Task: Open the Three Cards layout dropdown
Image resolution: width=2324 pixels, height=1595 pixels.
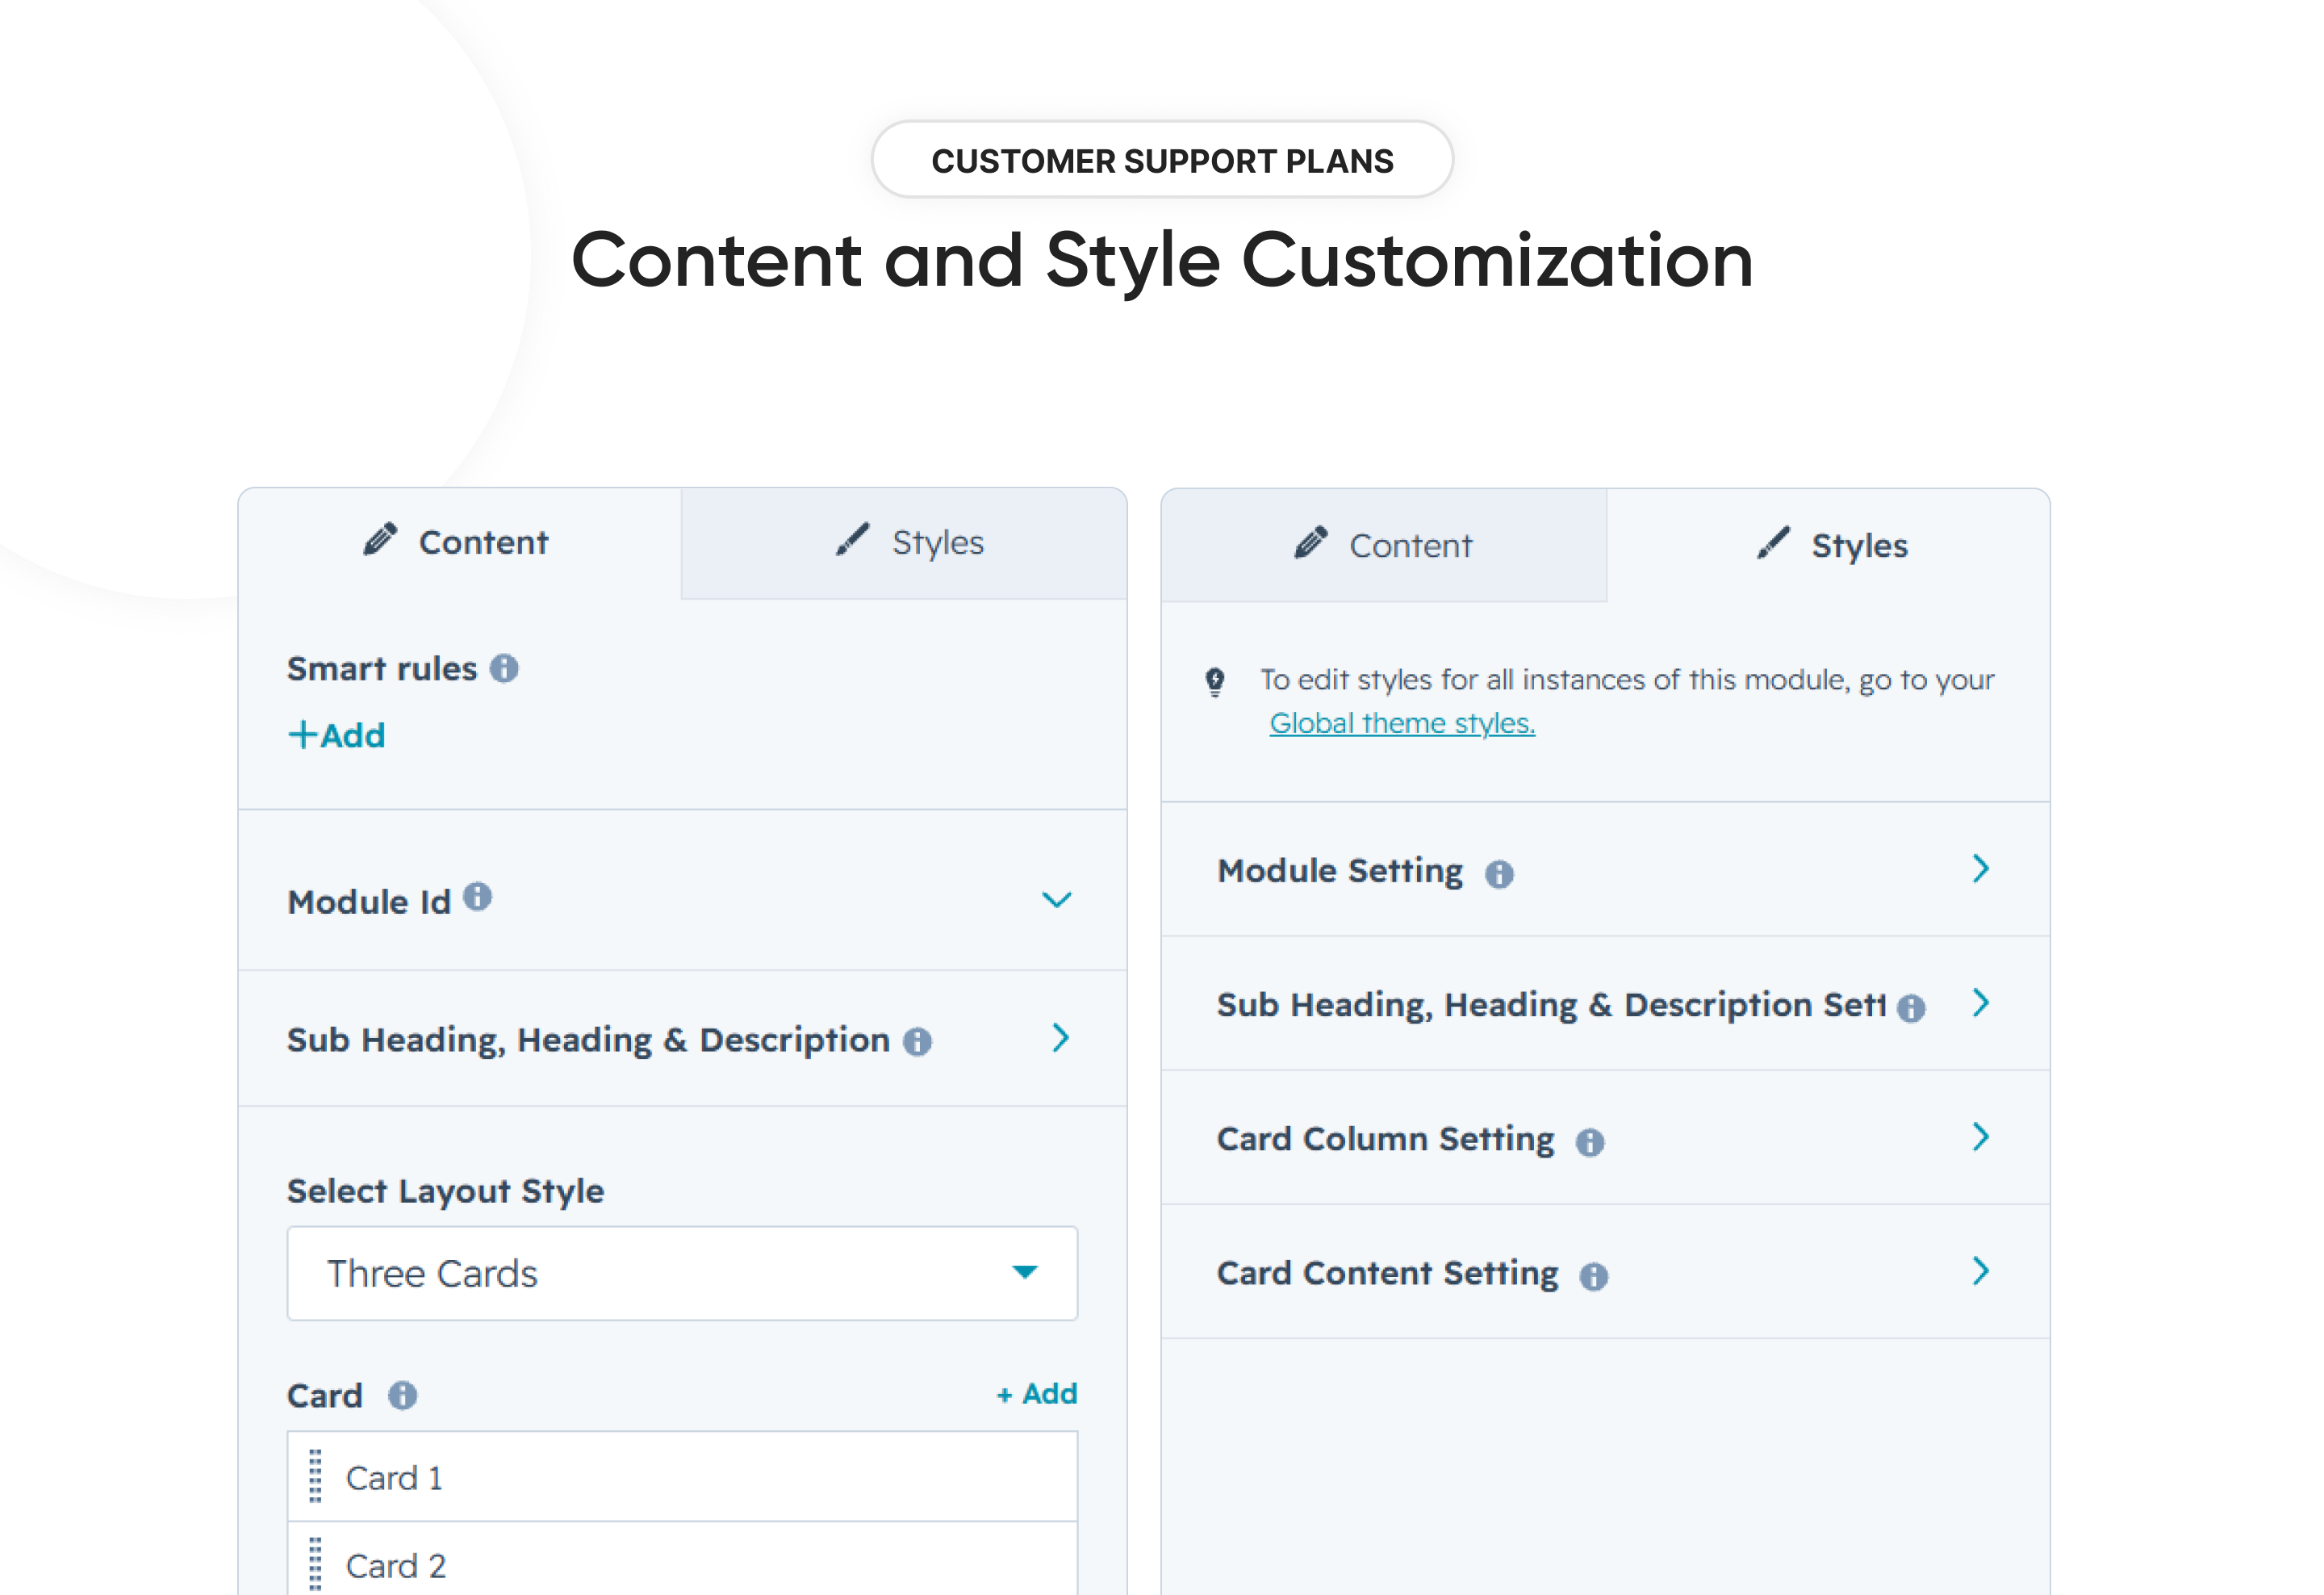Action: (682, 1273)
